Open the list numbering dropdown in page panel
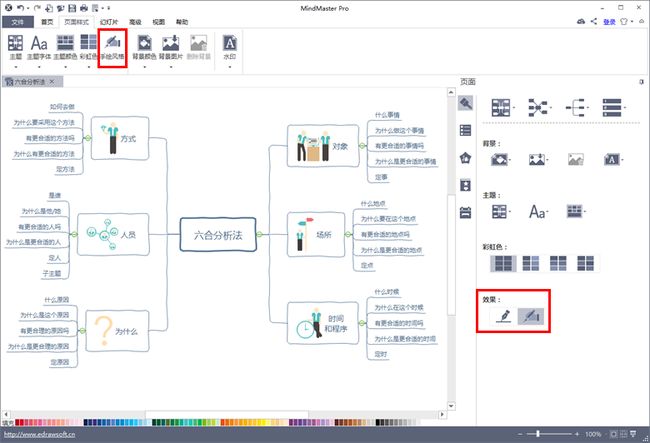Viewport: 650px width, 443px height. (614, 108)
